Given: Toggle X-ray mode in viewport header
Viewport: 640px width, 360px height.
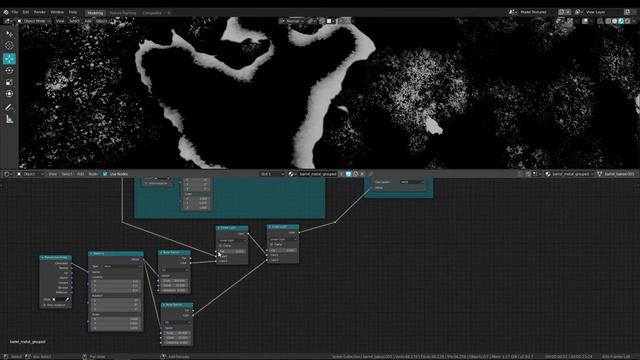Looking at the screenshot, I should pos(600,21).
